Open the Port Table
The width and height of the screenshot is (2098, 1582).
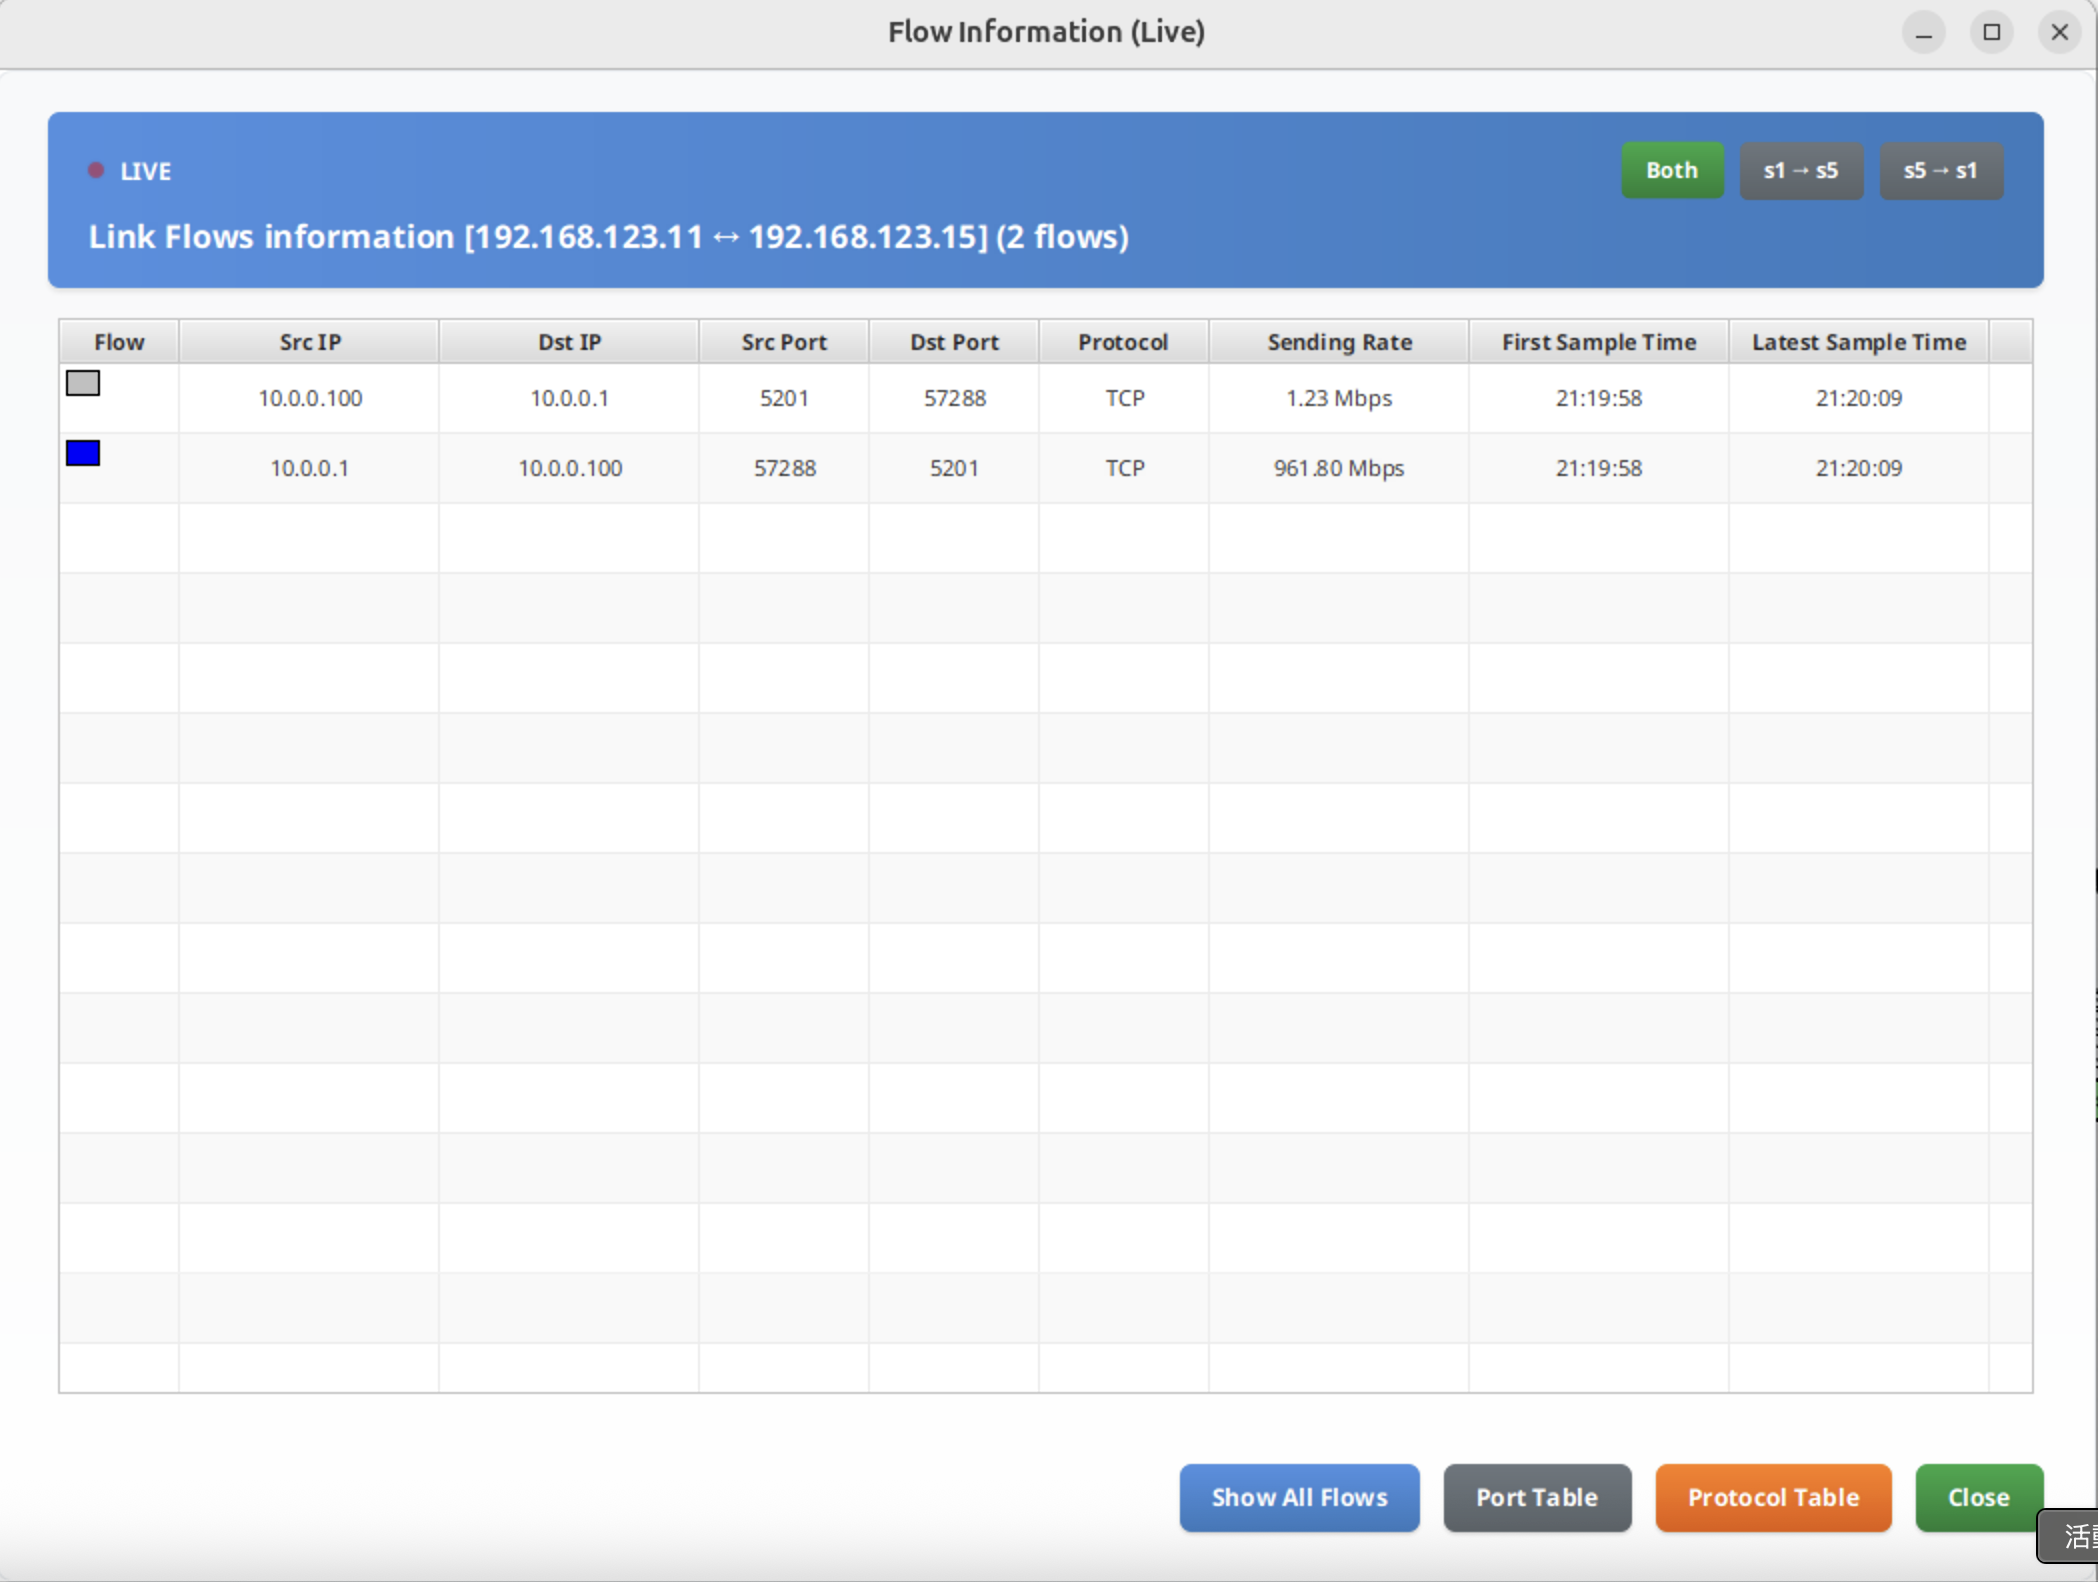coord(1536,1496)
